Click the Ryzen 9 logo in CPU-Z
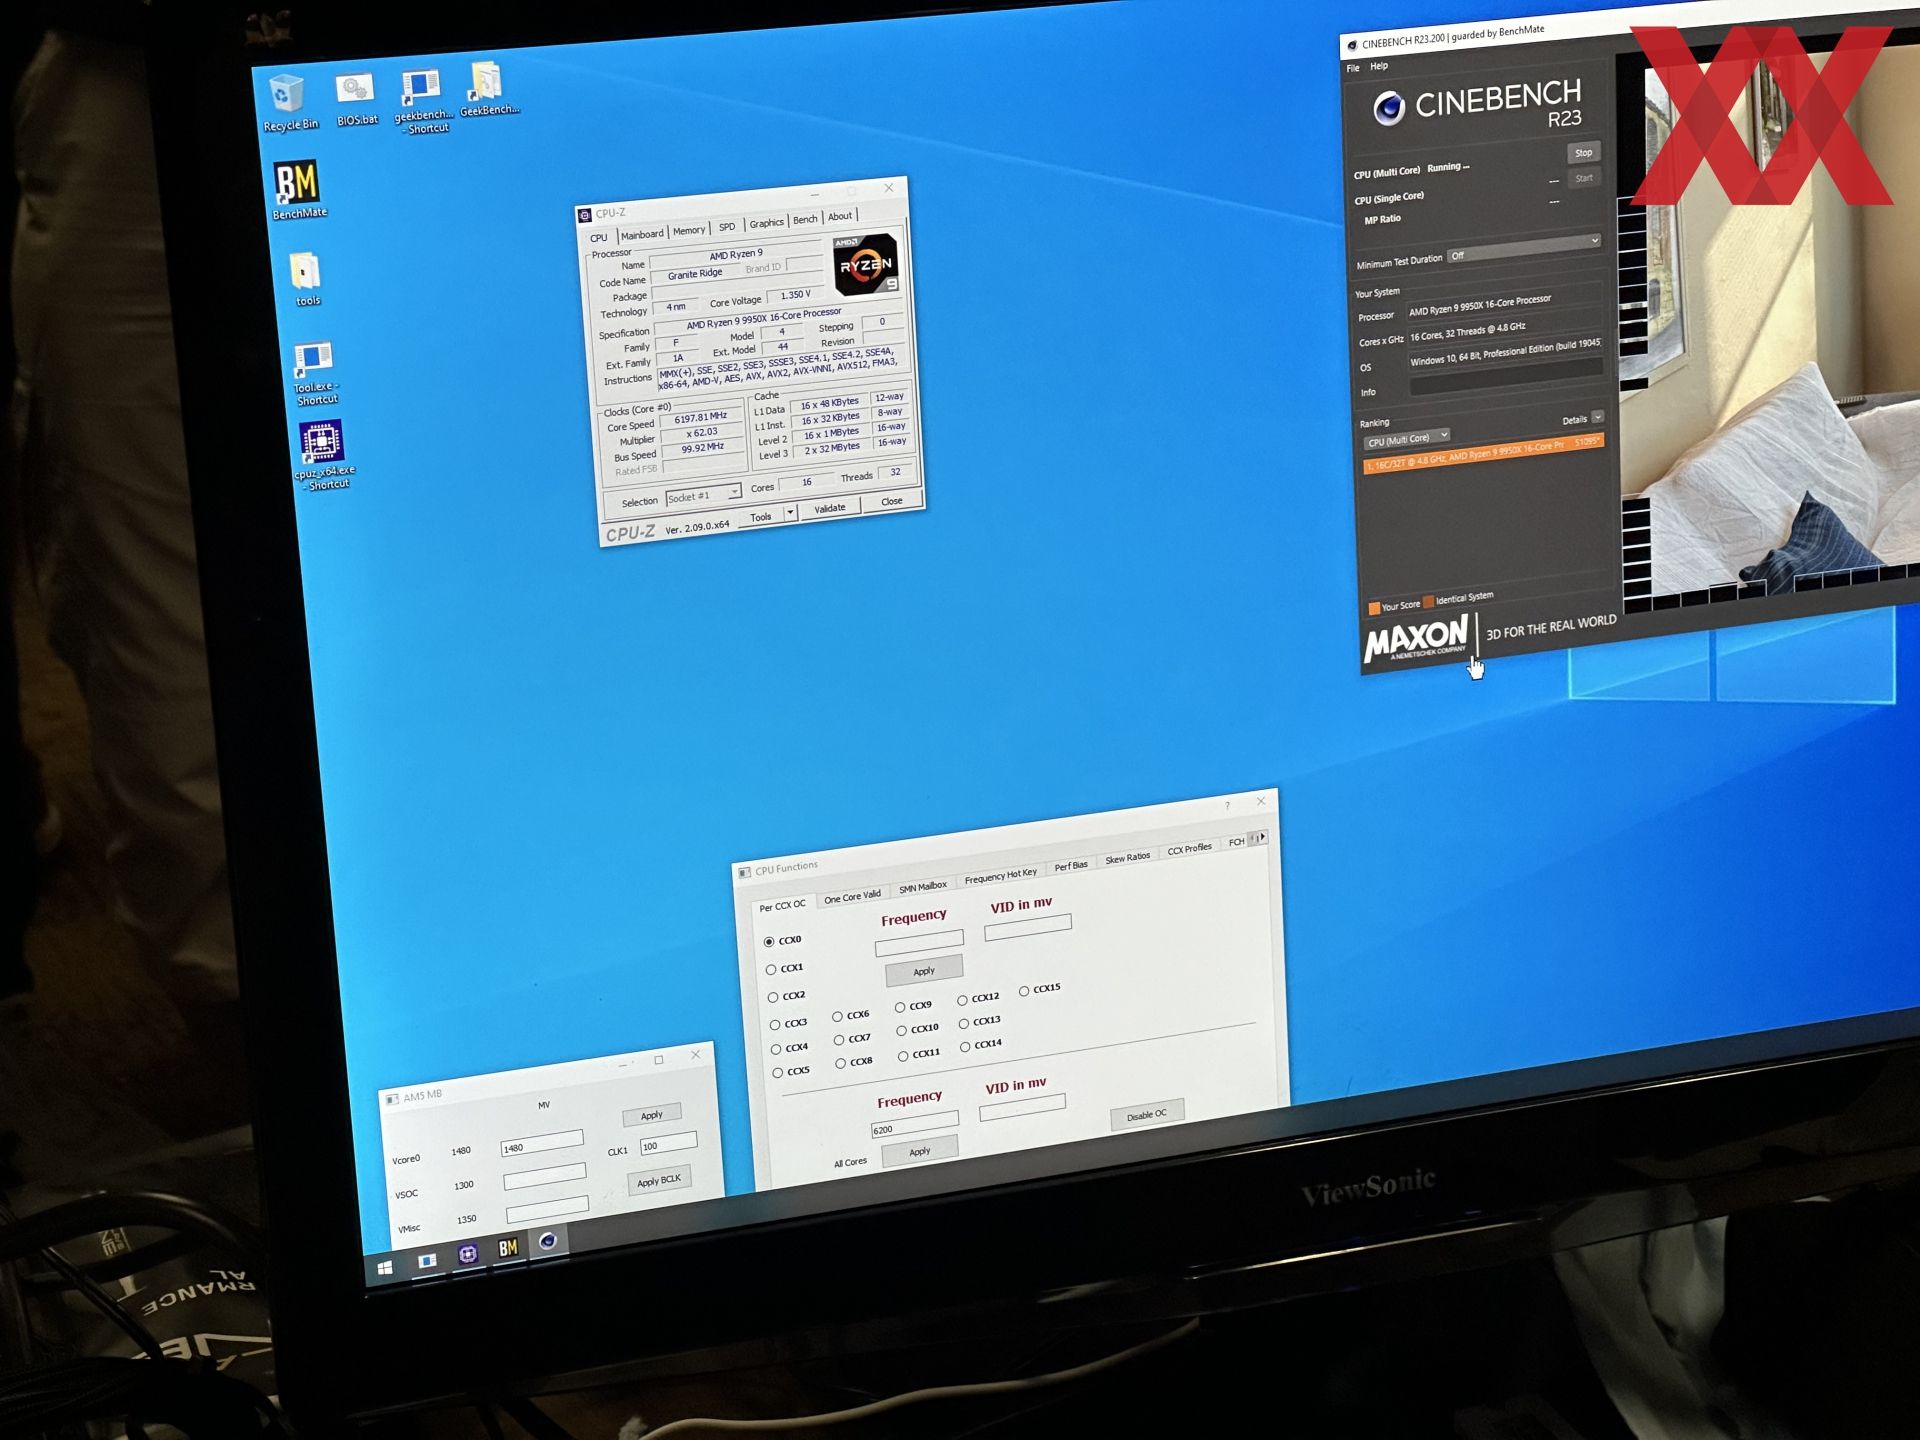Viewport: 1920px width, 1440px height. pyautogui.click(x=866, y=264)
